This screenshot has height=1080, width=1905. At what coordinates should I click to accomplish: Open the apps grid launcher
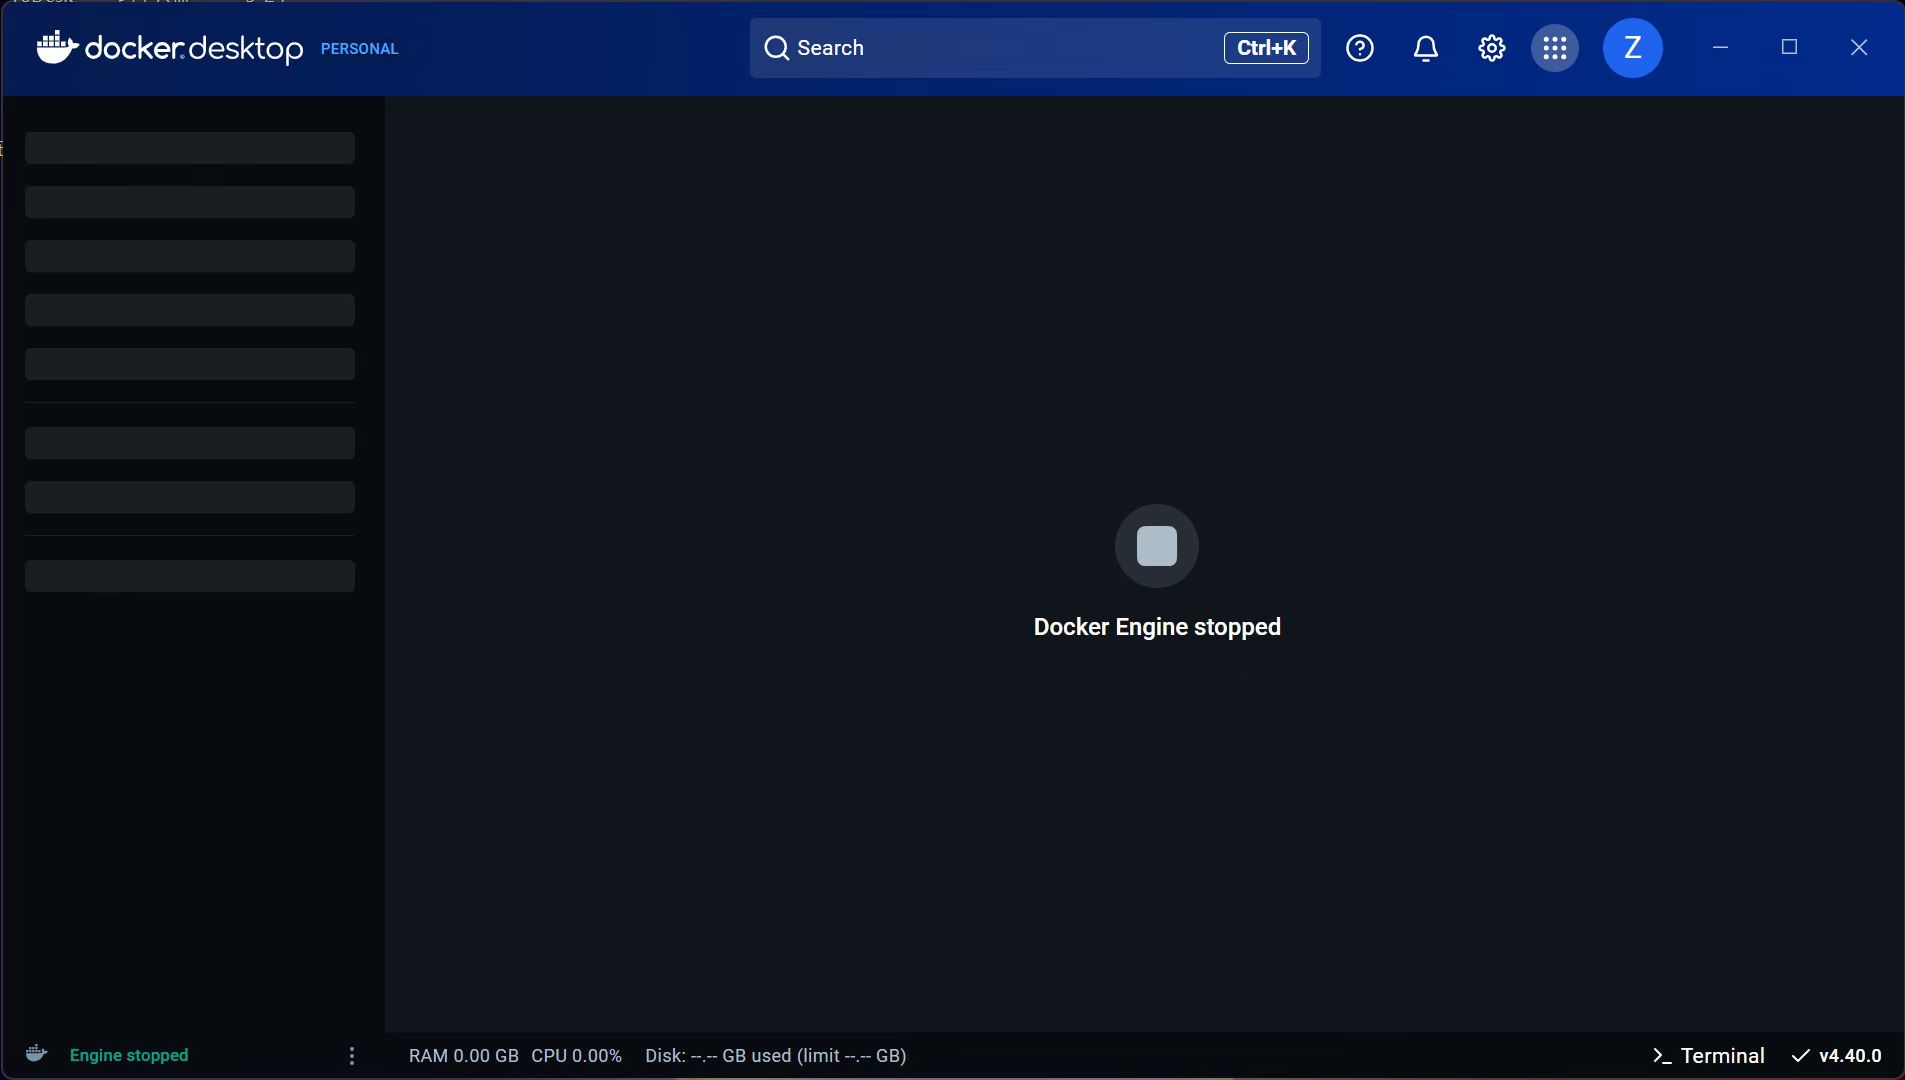pos(1555,48)
